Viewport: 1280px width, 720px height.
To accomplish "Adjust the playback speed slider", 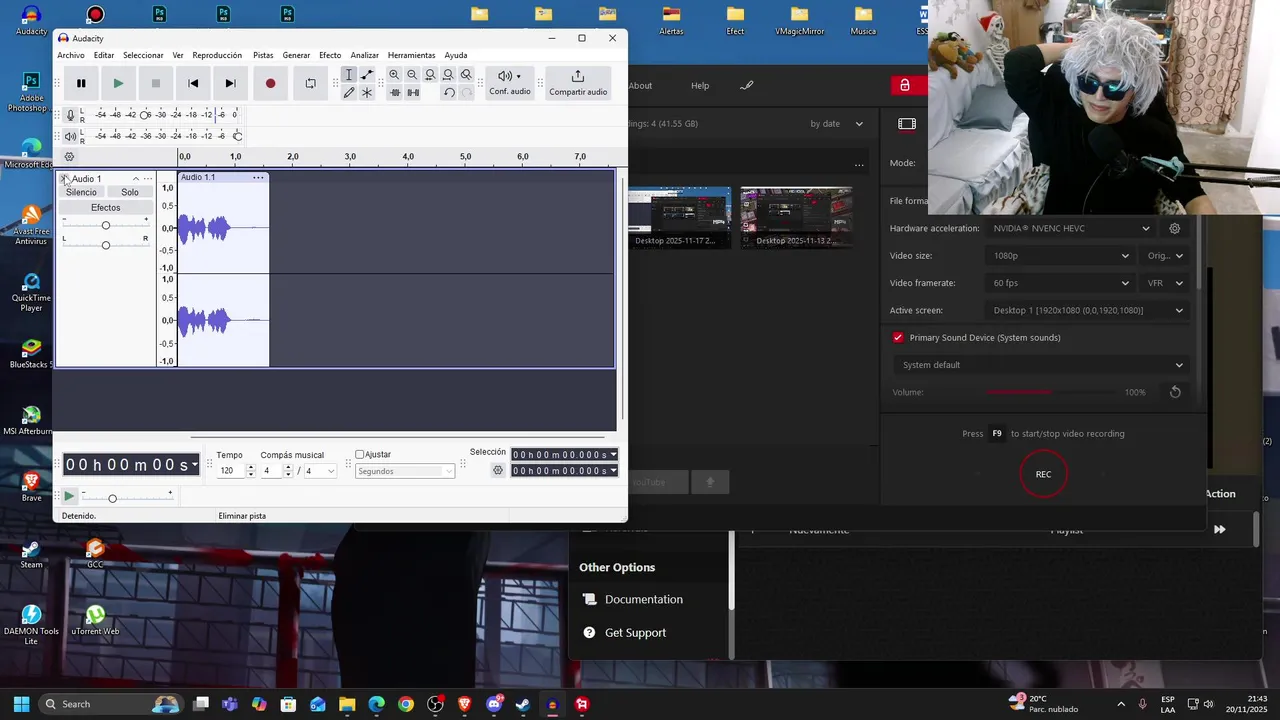I will 127,497.
